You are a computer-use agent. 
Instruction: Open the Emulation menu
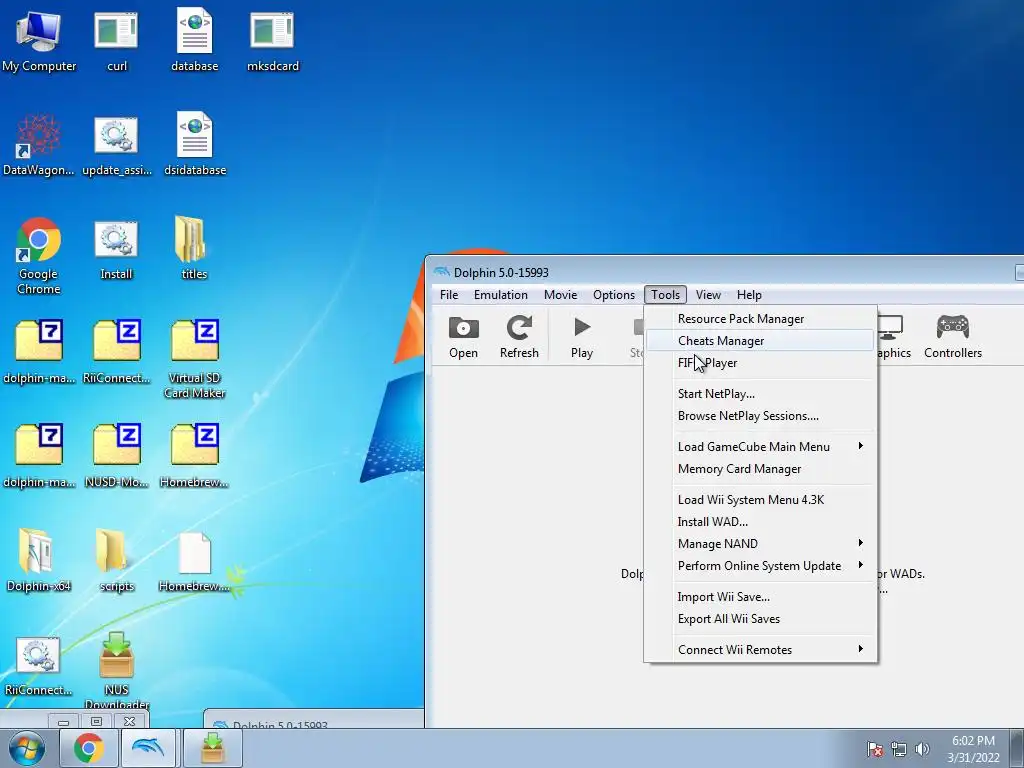click(501, 295)
